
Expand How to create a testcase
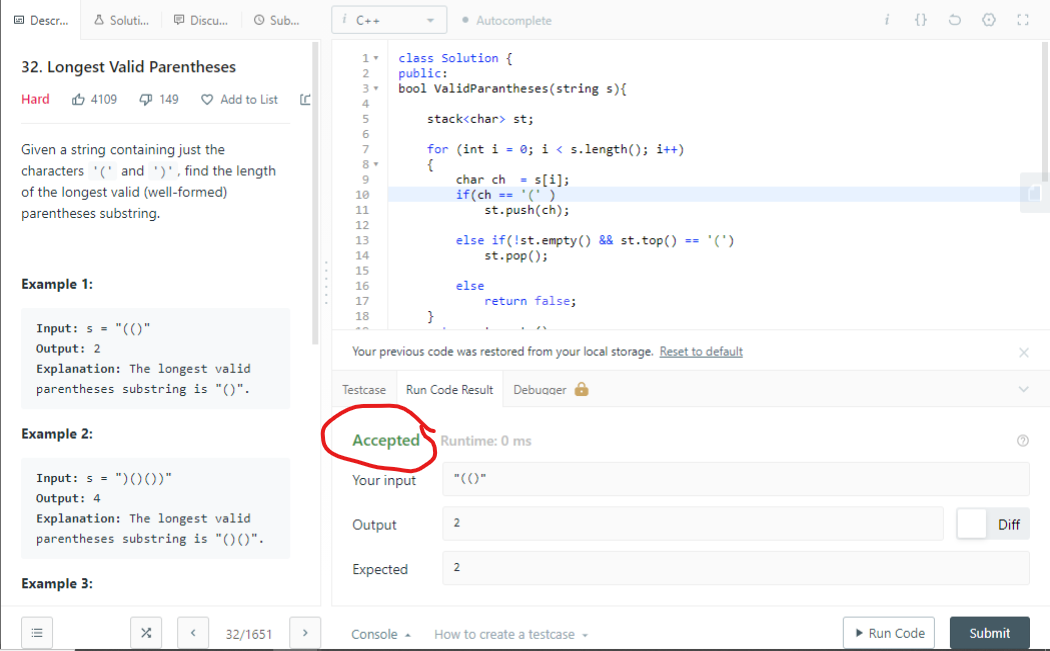511,634
